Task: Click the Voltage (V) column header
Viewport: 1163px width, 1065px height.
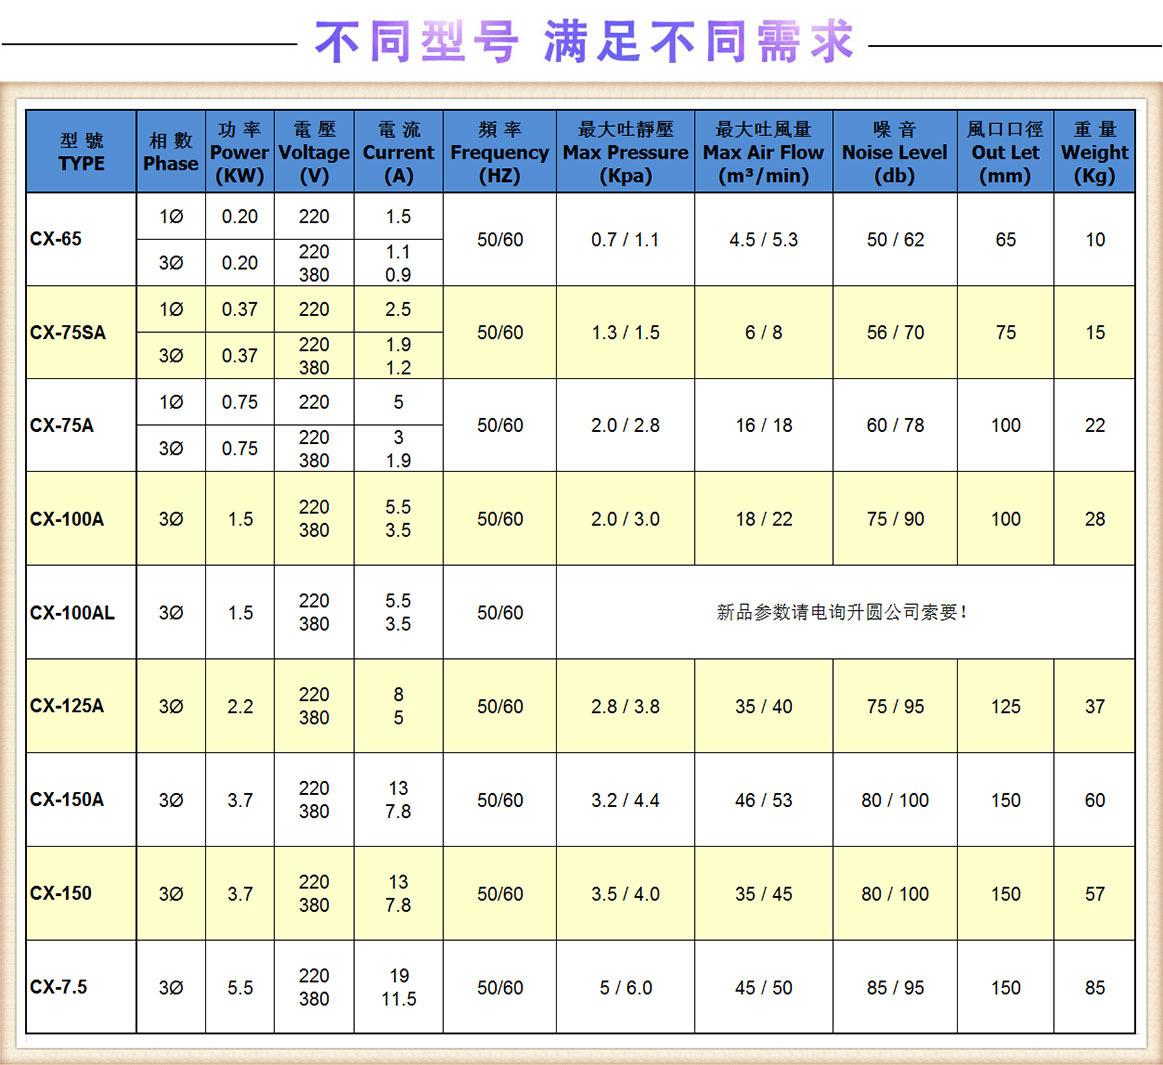Action: pos(313,151)
